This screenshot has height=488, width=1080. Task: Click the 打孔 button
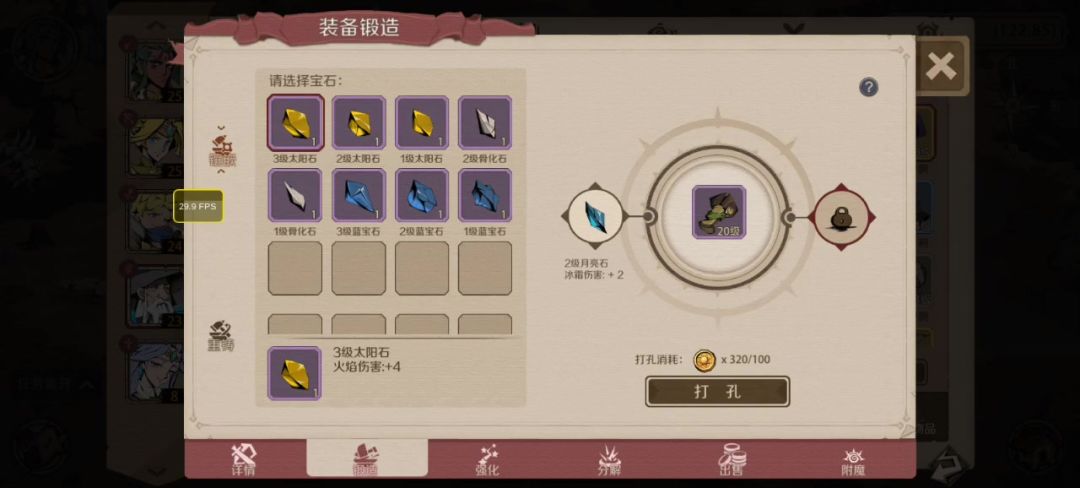717,392
